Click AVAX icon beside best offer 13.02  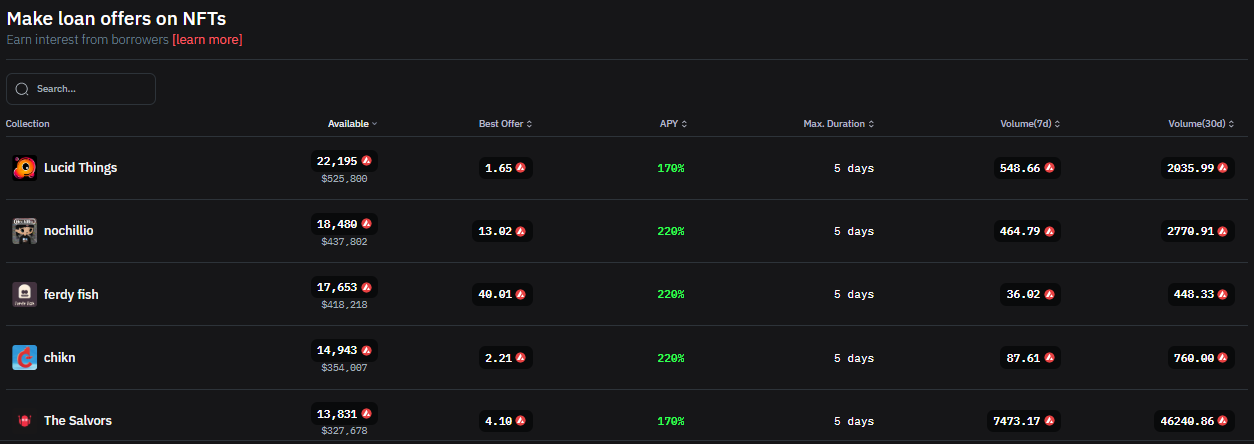tap(521, 231)
